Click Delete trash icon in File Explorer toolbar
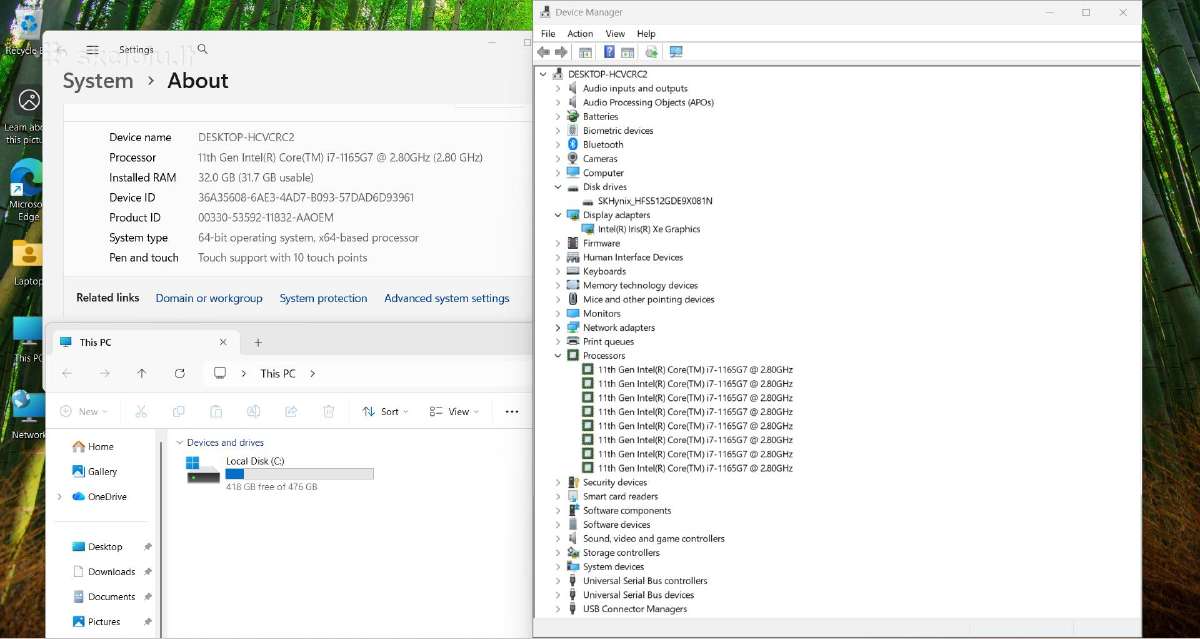 coord(329,411)
